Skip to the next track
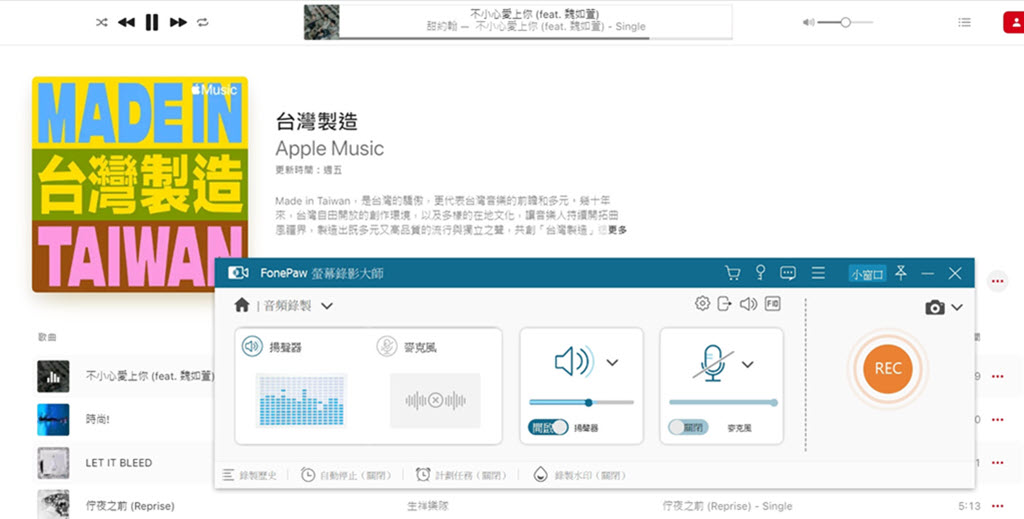This screenshot has width=1024, height=519. click(178, 22)
